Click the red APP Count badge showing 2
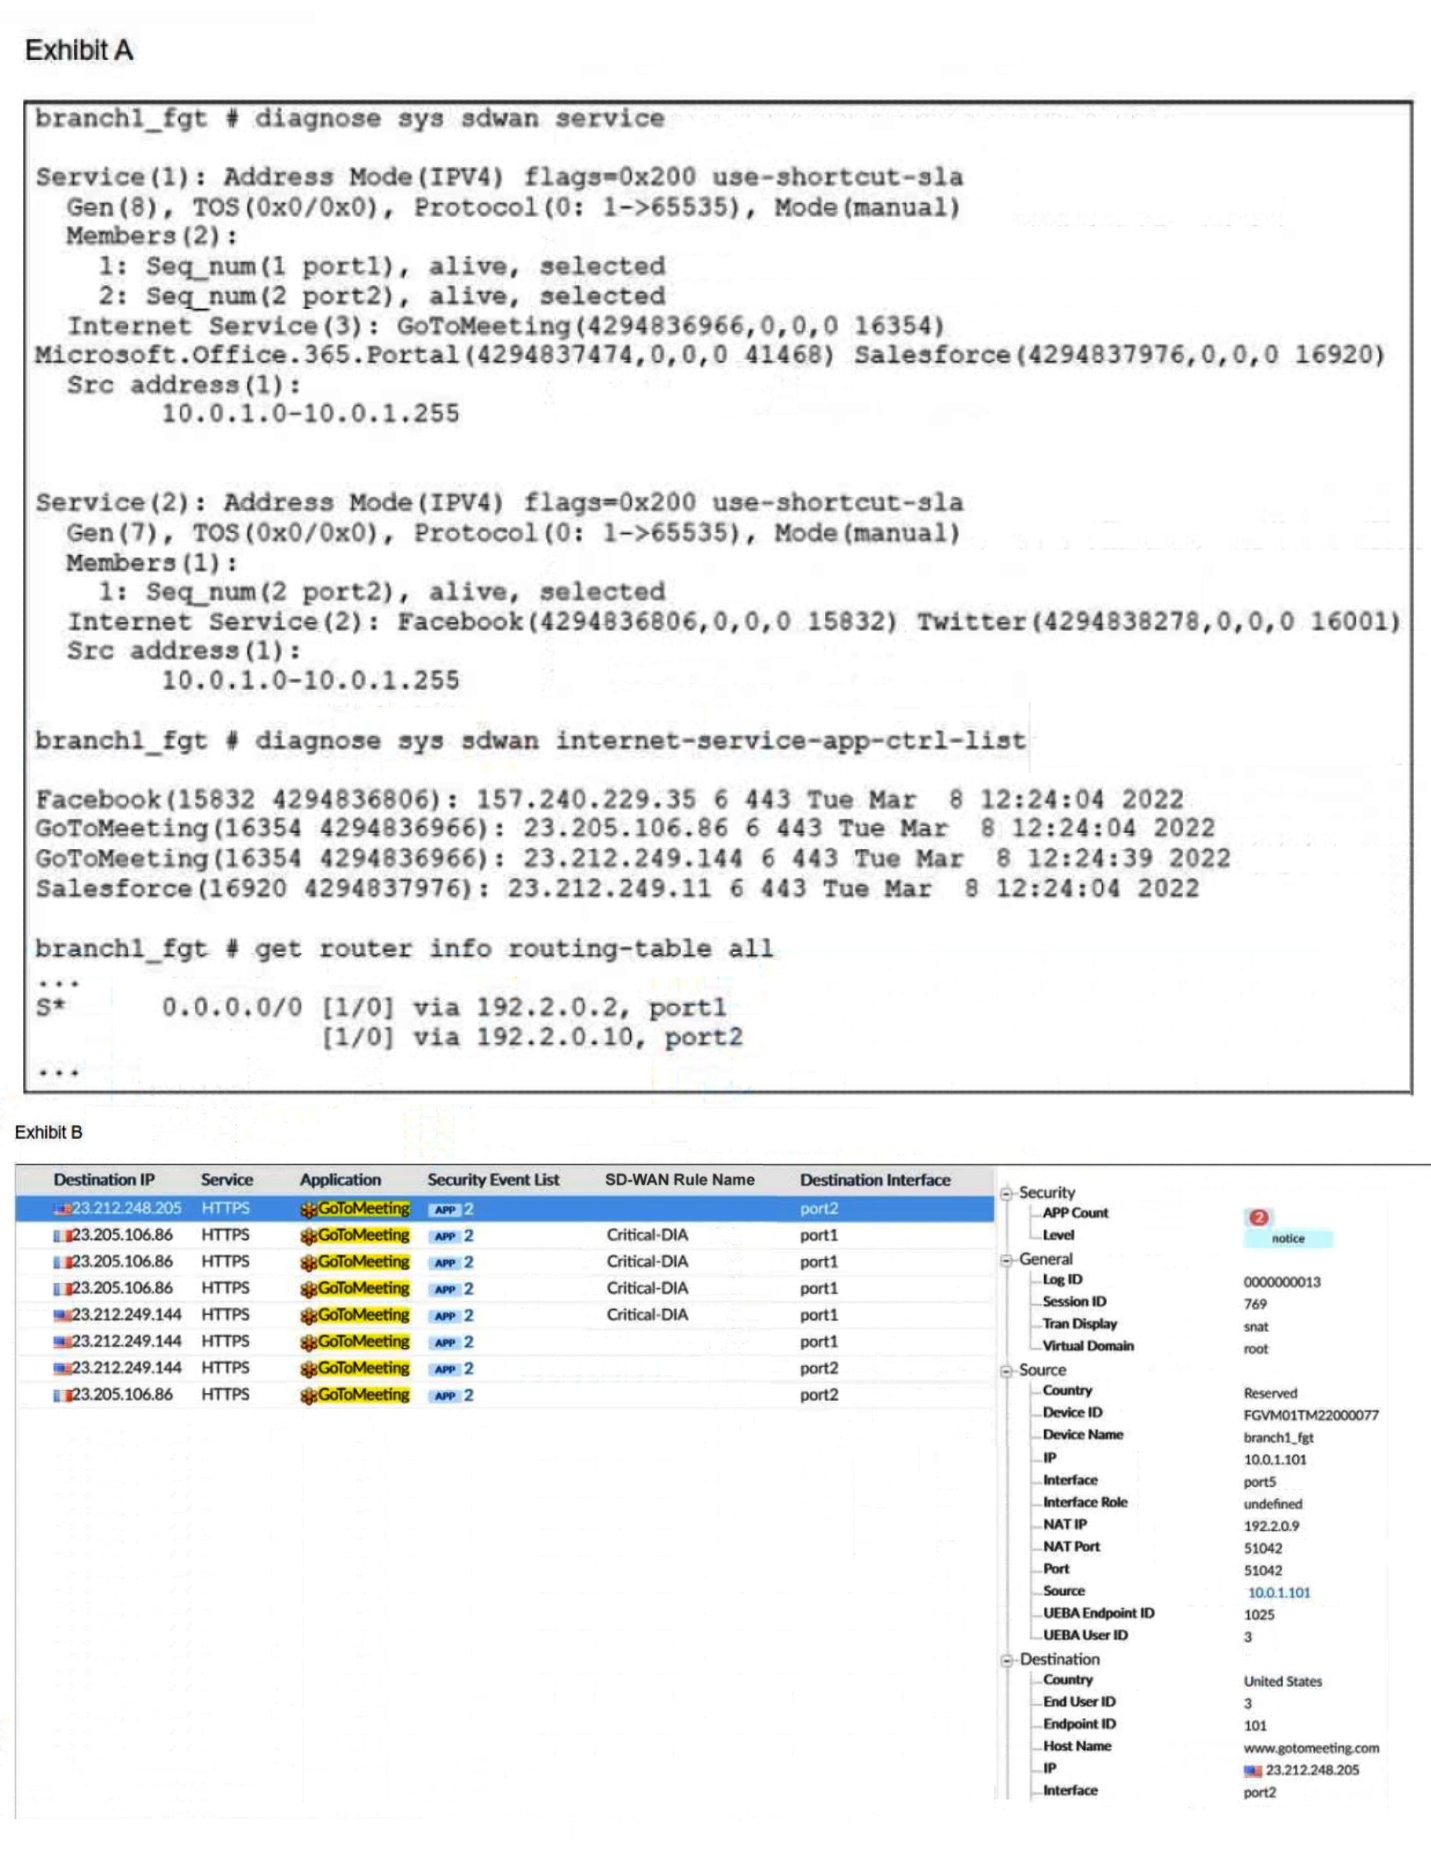The image size is (1431, 1854). [x=1258, y=1217]
